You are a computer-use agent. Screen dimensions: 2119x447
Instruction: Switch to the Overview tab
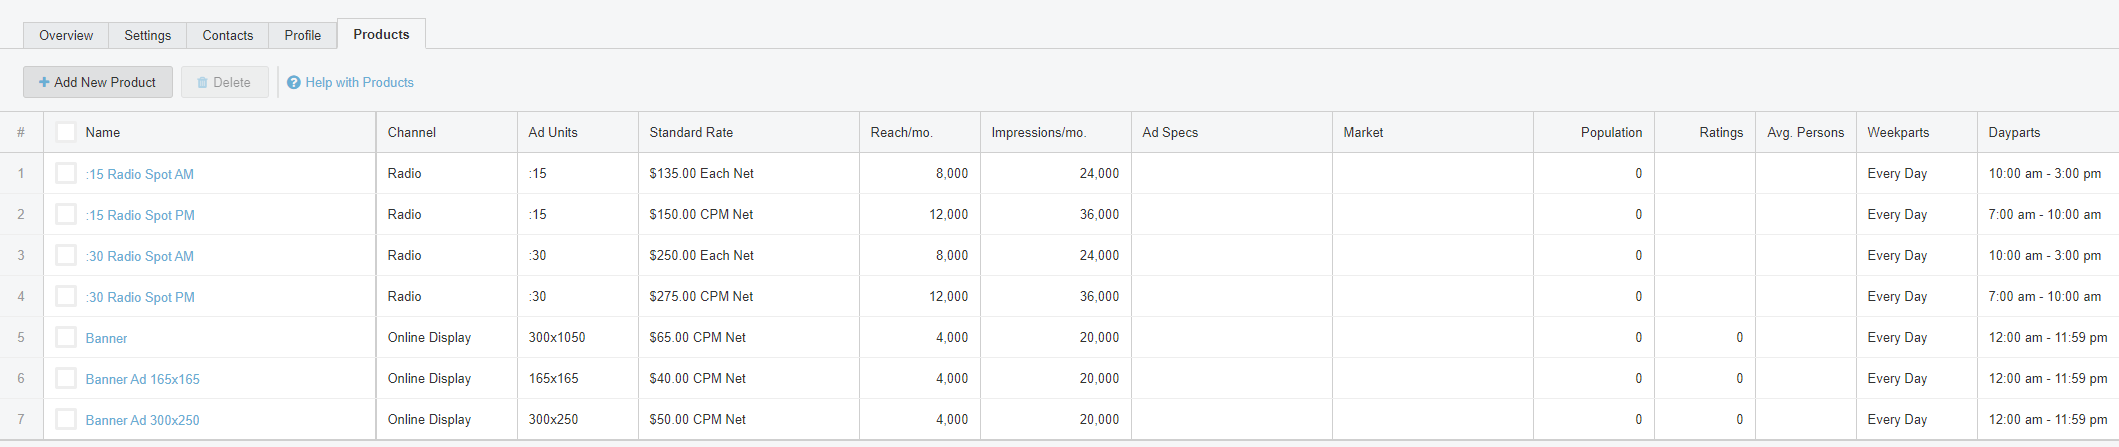click(66, 35)
